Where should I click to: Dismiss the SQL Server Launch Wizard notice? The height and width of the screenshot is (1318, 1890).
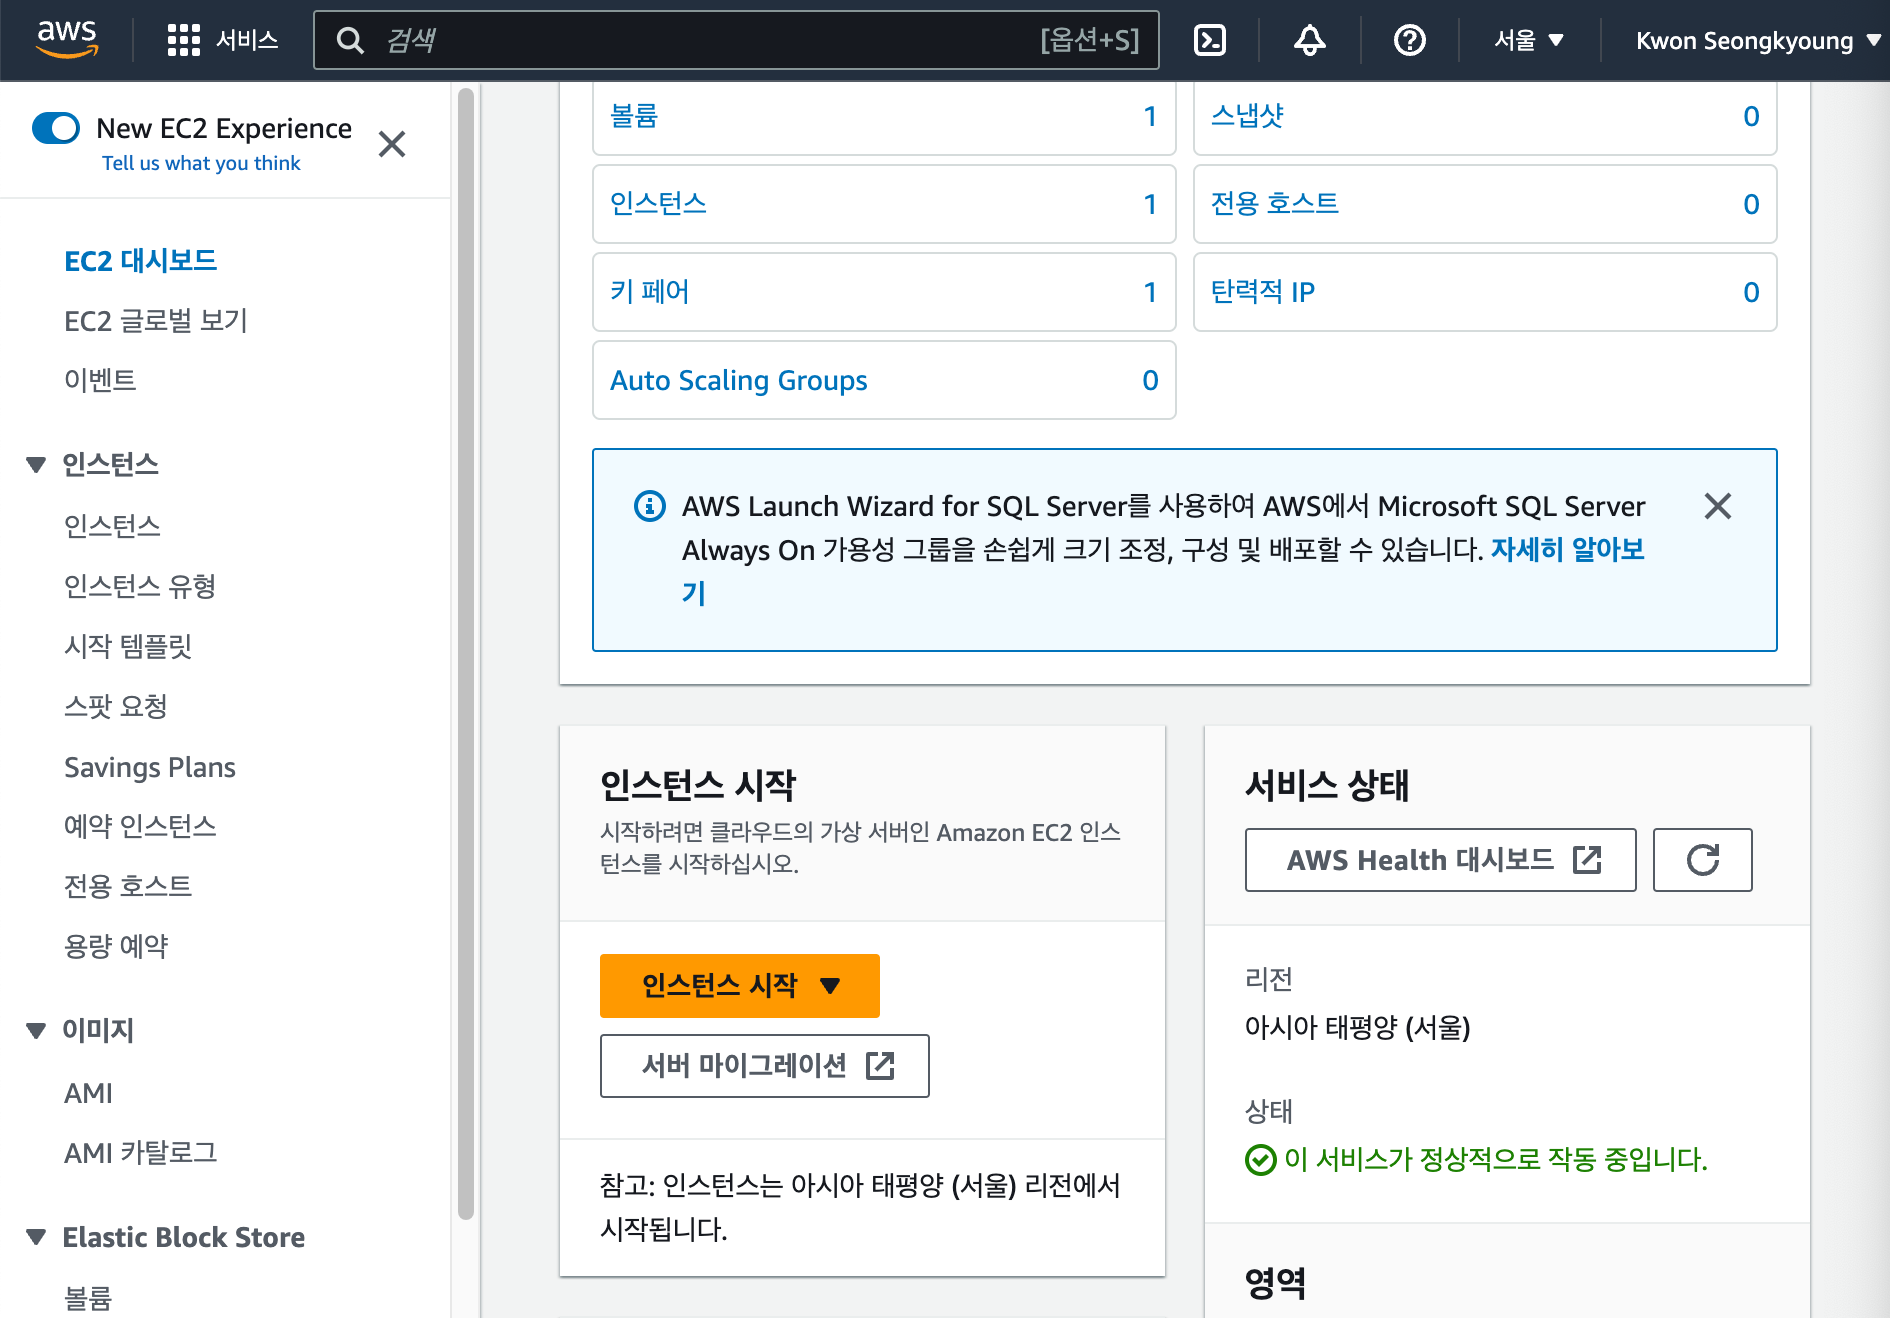point(1718,506)
